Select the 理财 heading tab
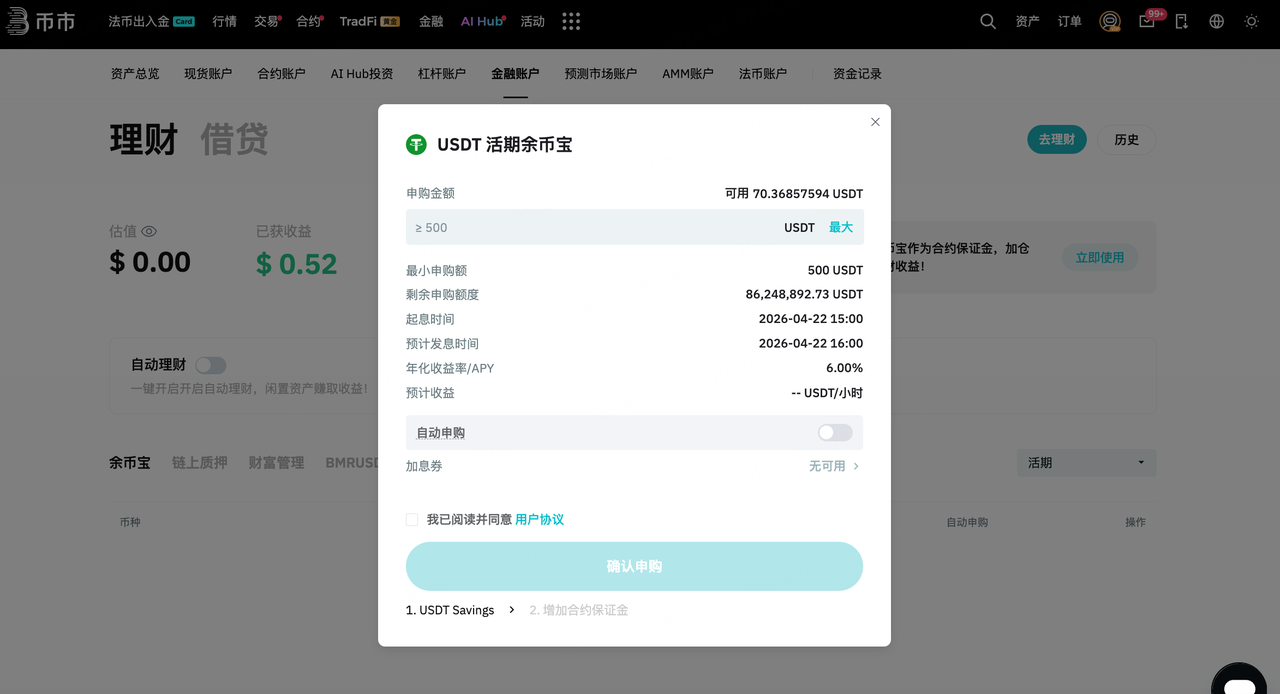 point(143,140)
